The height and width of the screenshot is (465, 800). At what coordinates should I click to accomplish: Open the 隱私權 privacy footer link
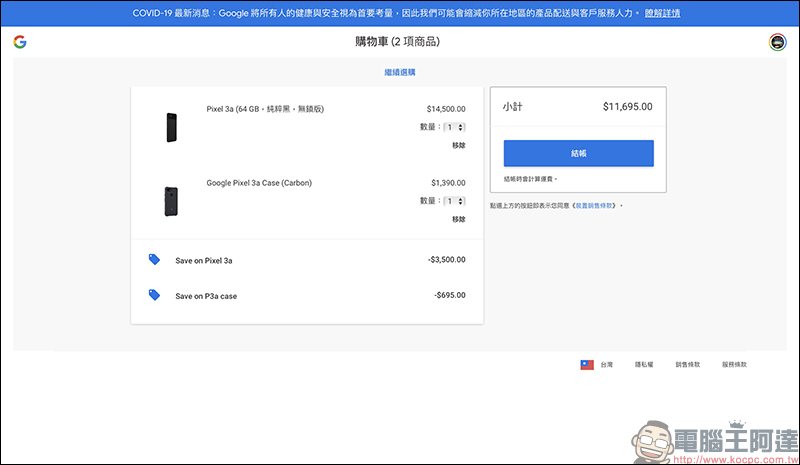[644, 364]
